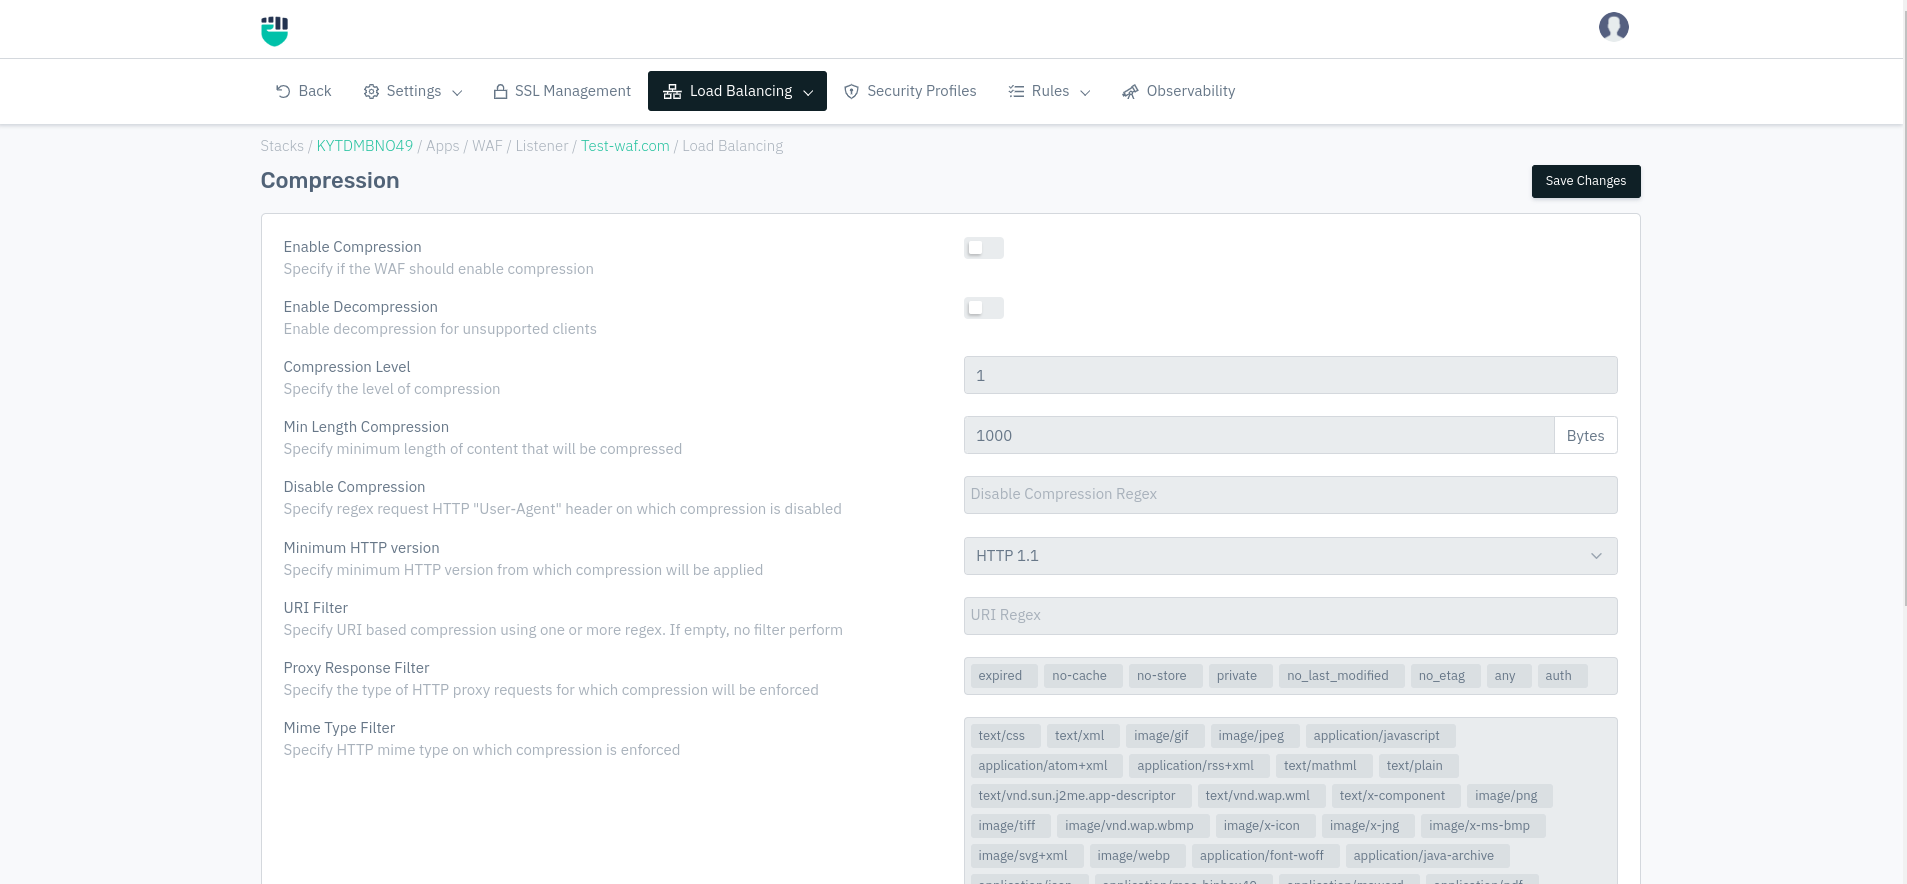Open the KYTDMBNO49 breadcrumb link
The image size is (1907, 884).
(365, 146)
